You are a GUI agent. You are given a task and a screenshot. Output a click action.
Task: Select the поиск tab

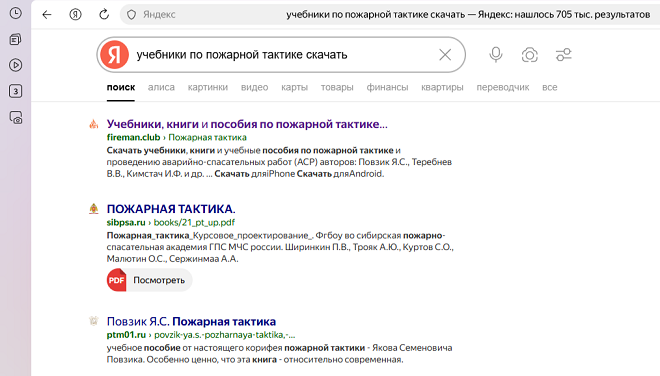click(x=121, y=87)
